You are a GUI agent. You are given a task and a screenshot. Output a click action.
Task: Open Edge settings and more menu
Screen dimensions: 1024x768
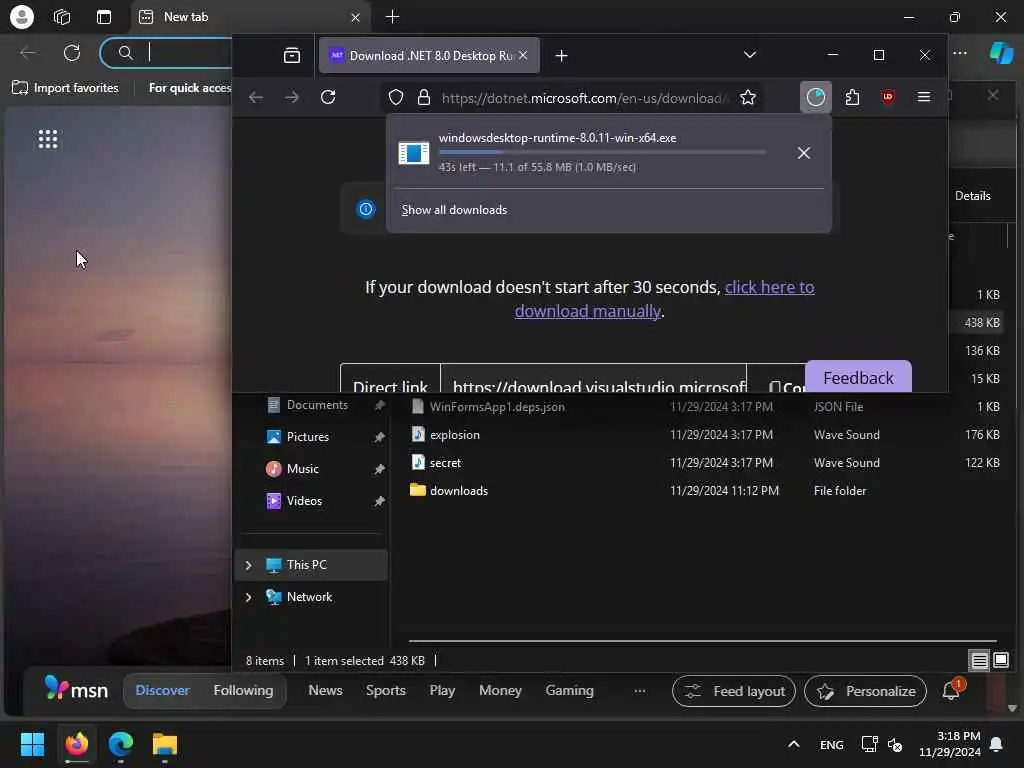coord(960,53)
